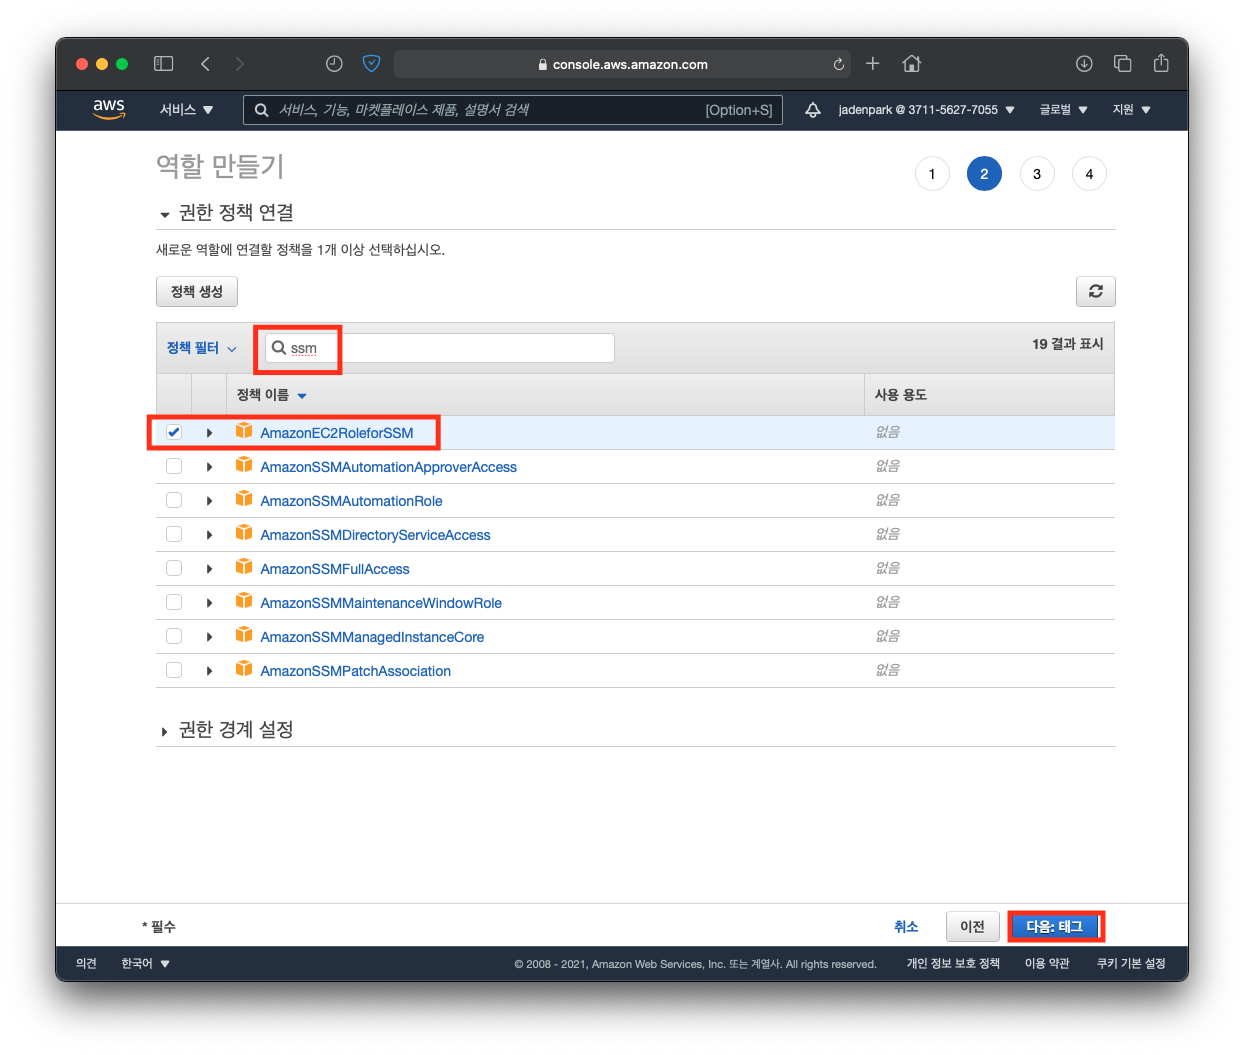Uncheck the AmazonEC2RoleforSSM policy checkbox

tap(174, 432)
